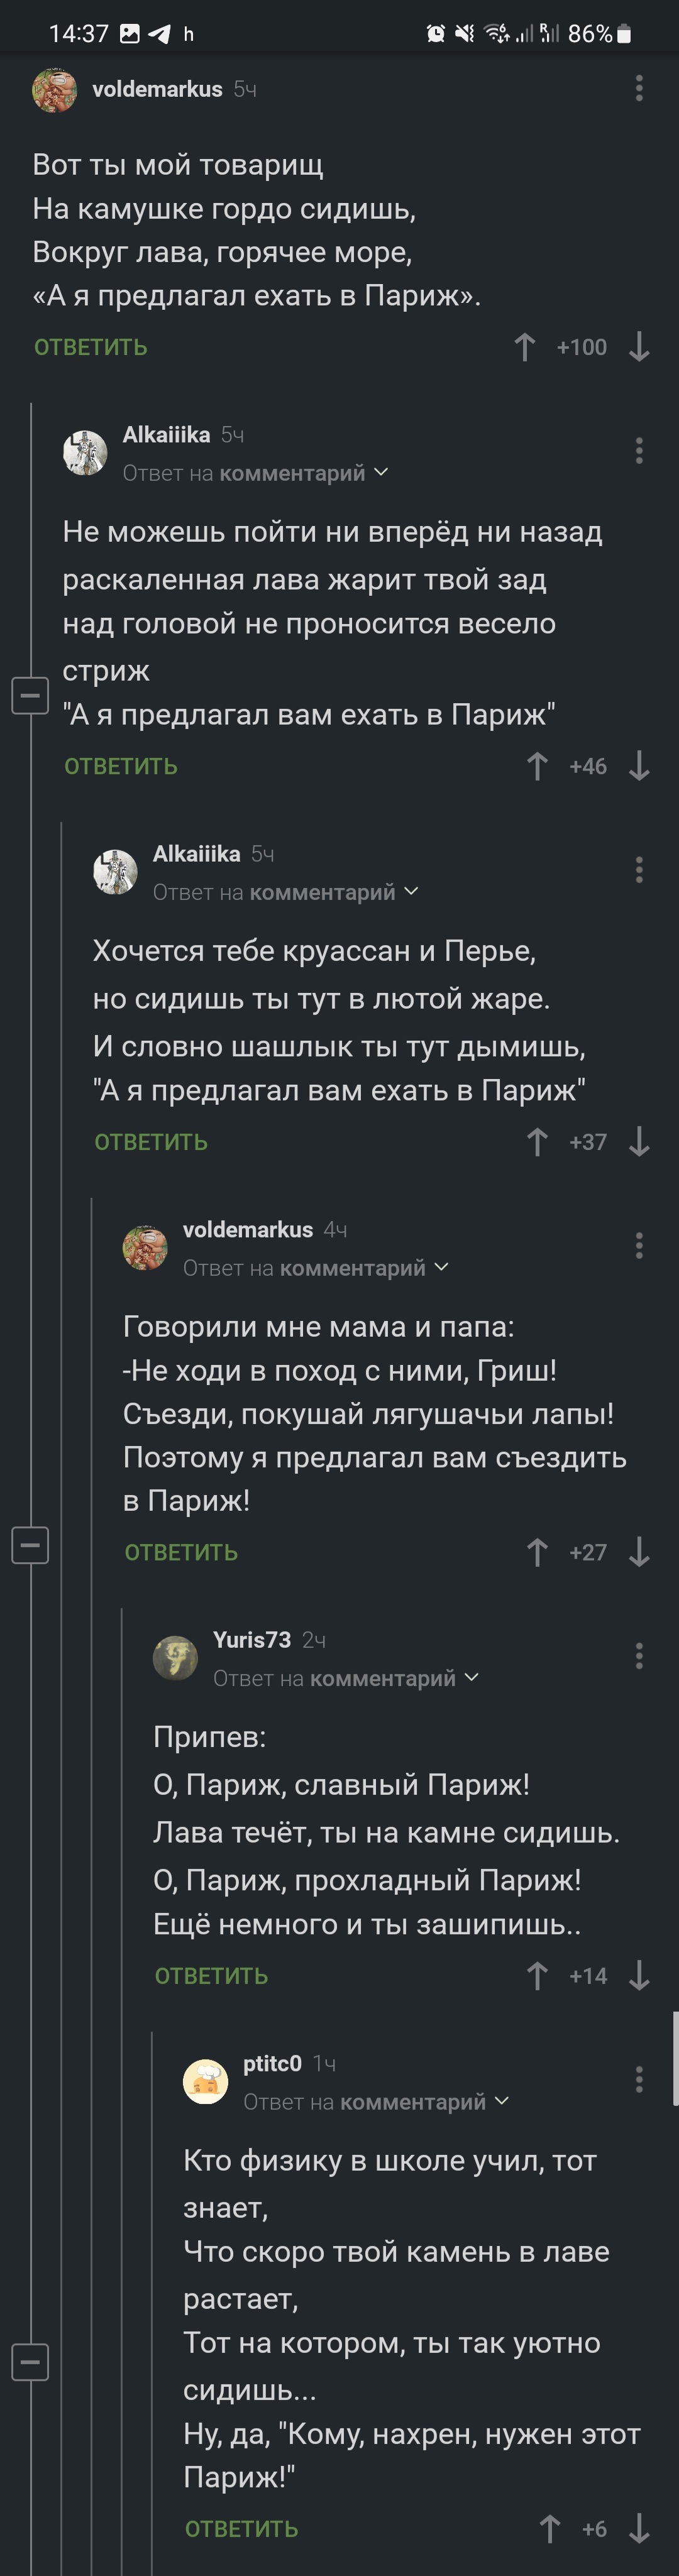Collapse thread with topmost minus toggle
The height and width of the screenshot is (2576, 679).
pyautogui.click(x=30, y=695)
